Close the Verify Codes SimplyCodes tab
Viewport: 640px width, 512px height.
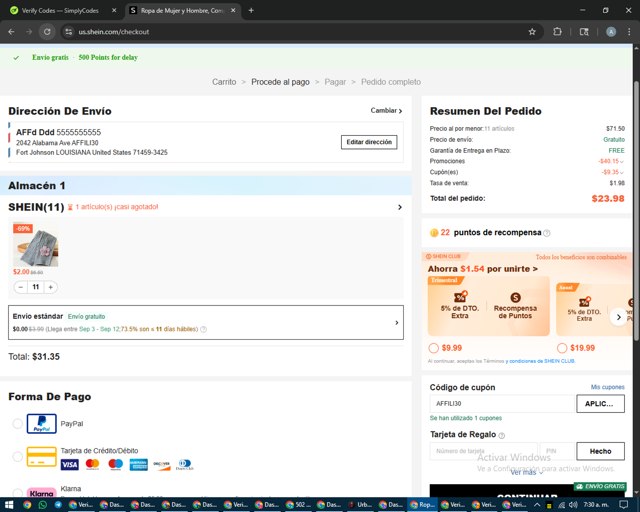tap(114, 11)
